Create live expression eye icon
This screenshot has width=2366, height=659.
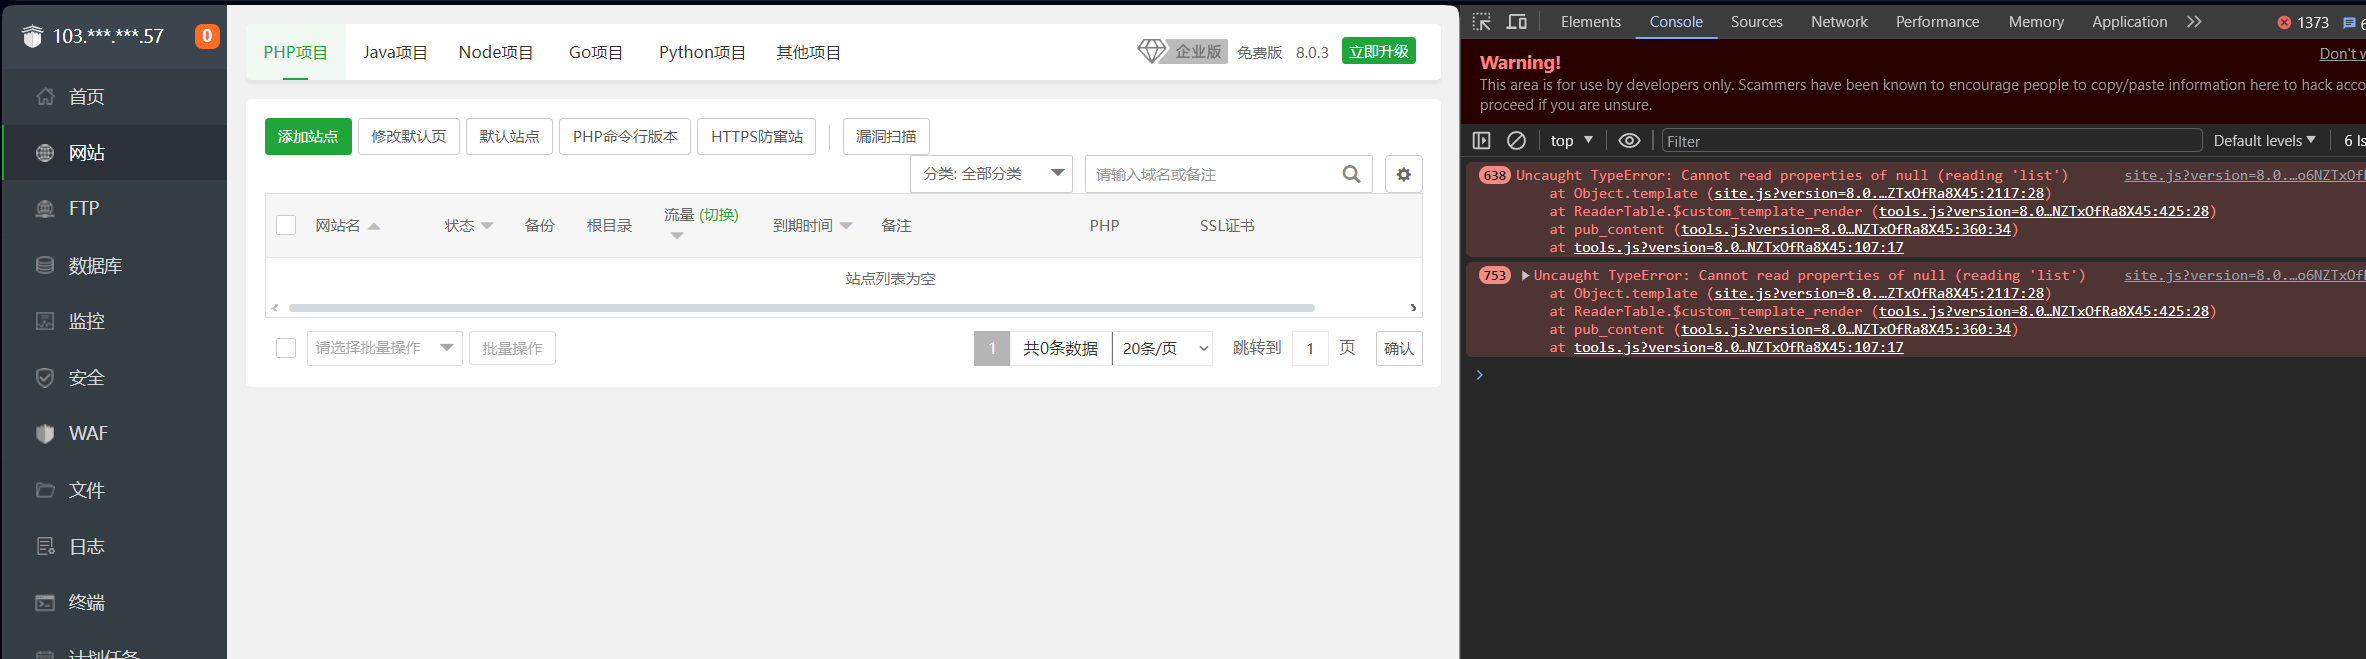[1629, 141]
